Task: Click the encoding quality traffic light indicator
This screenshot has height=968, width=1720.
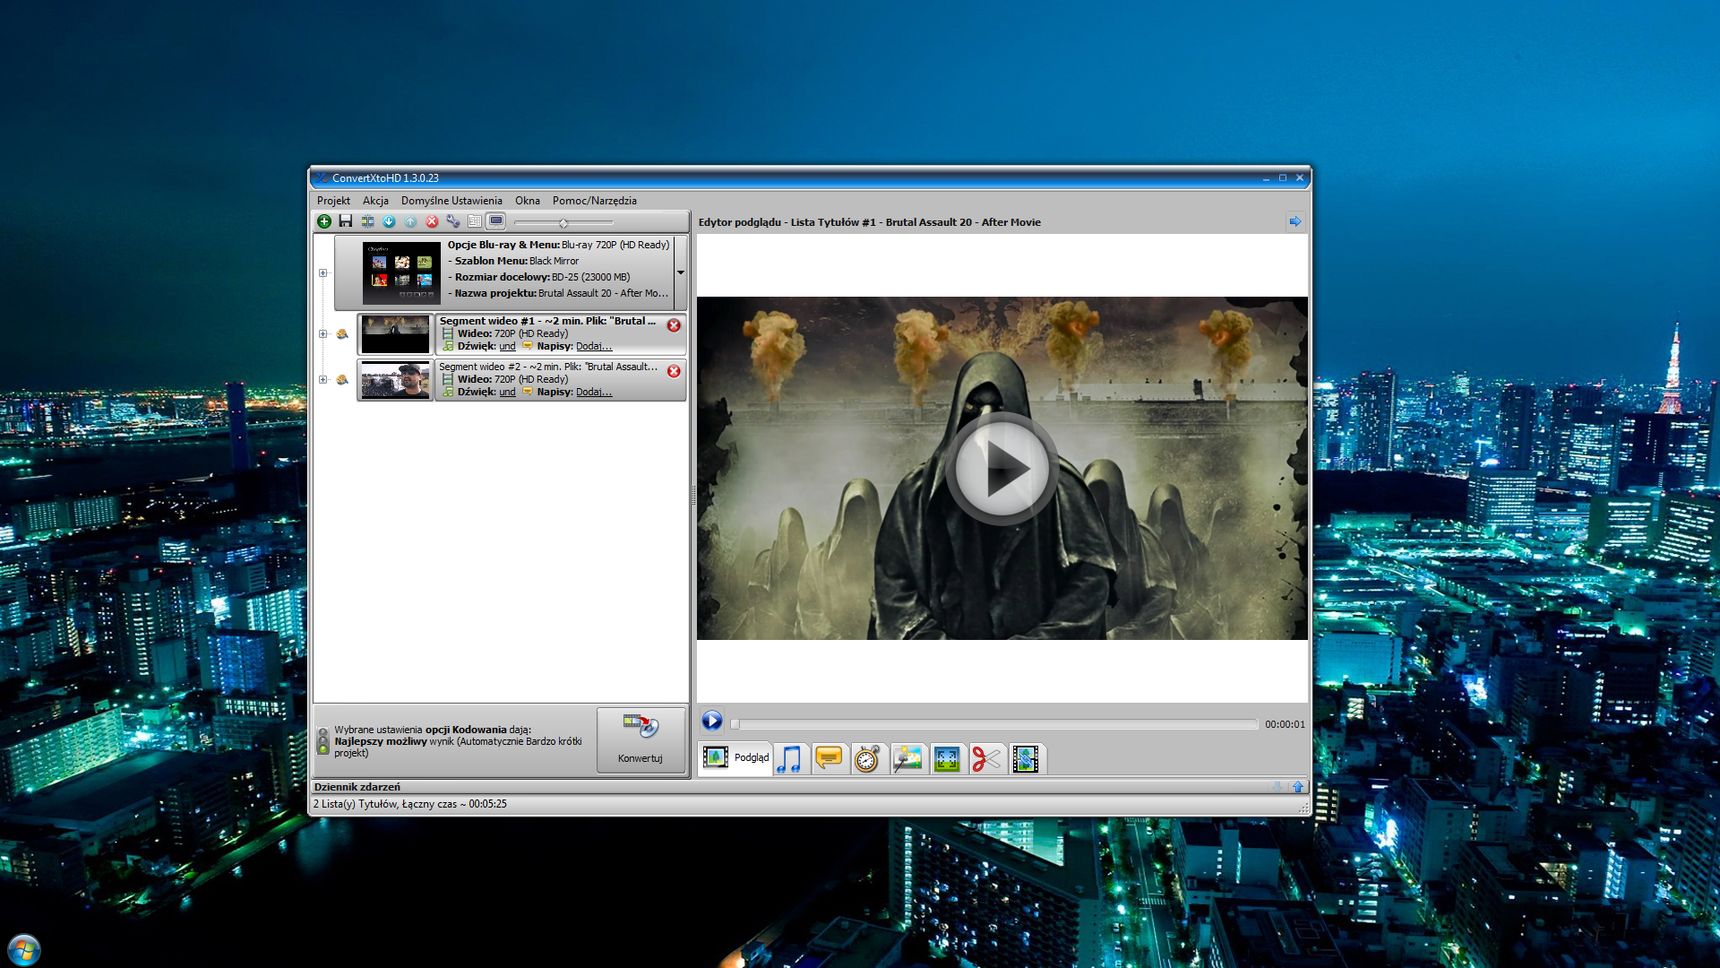Action: (x=323, y=741)
